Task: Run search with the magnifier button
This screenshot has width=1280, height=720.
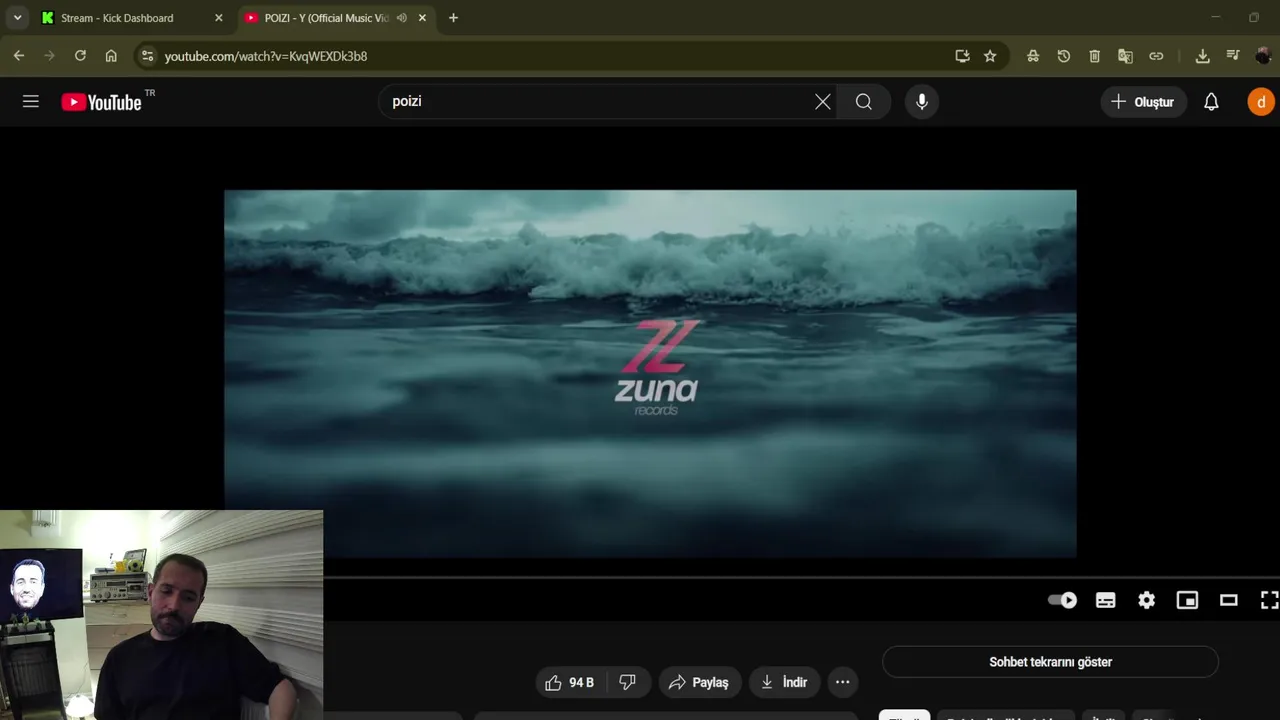Action: coord(864,101)
